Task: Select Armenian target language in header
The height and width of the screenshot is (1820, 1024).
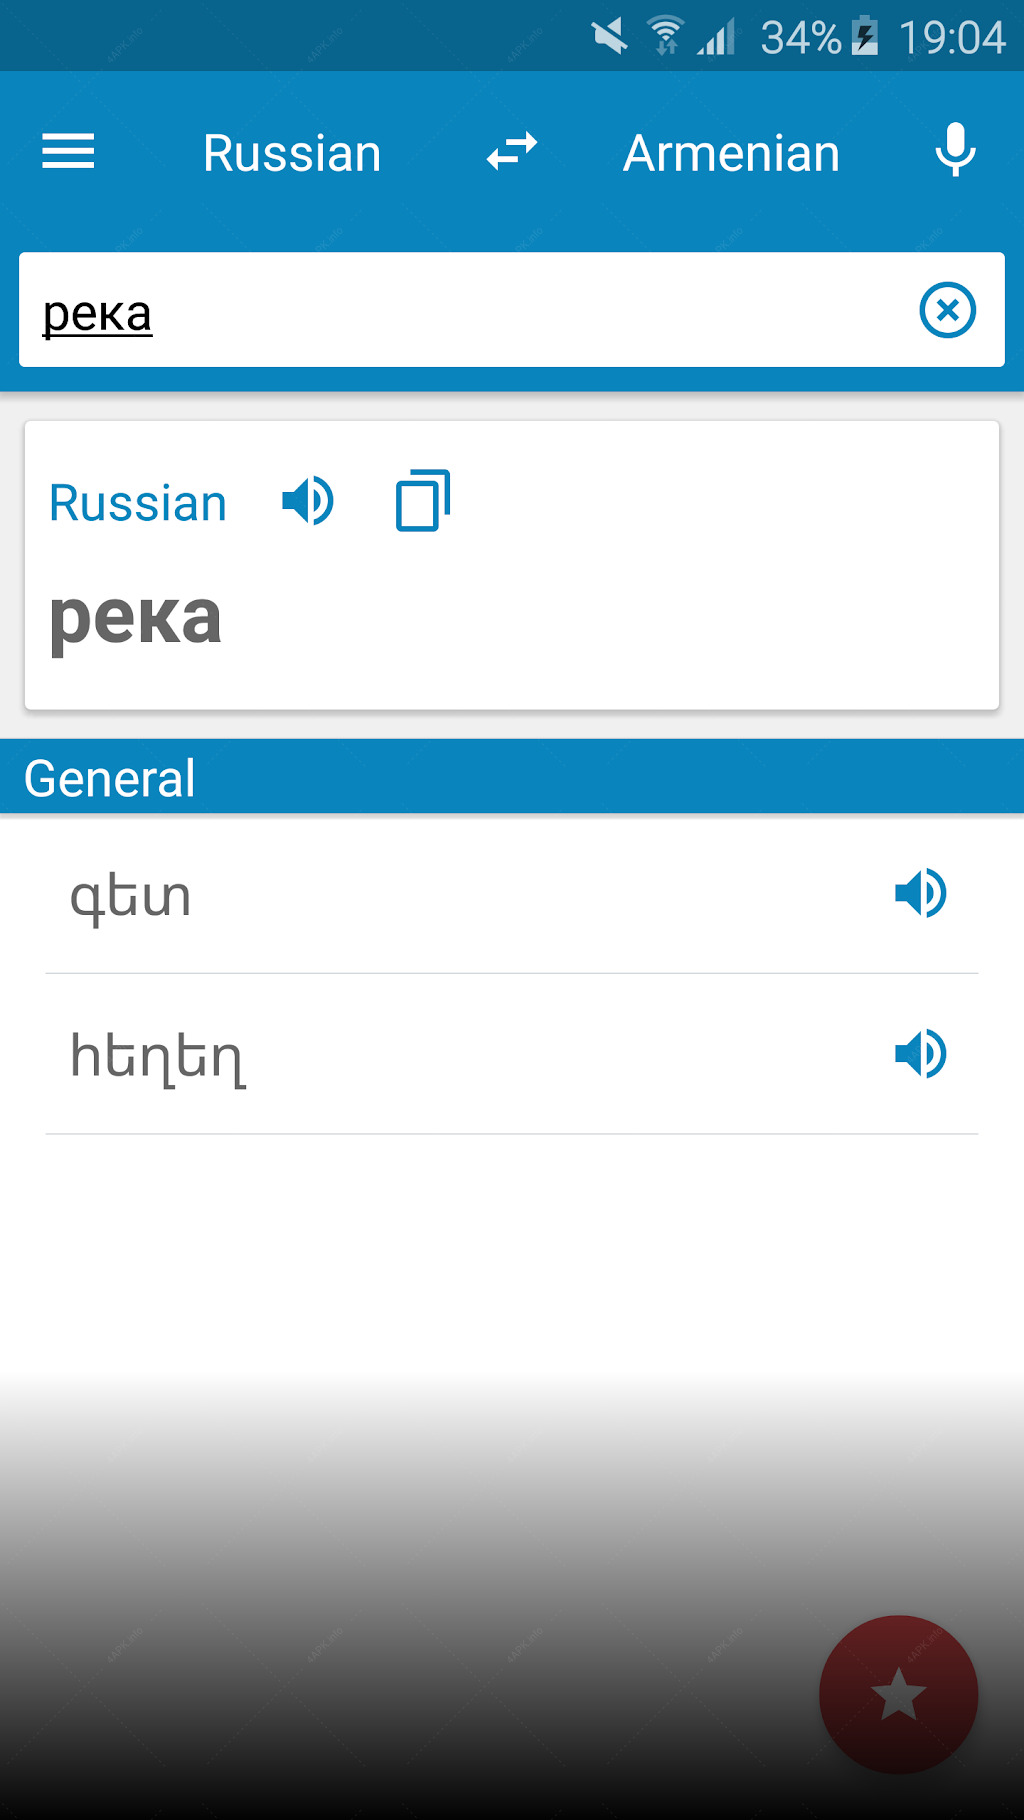Action: (731, 153)
